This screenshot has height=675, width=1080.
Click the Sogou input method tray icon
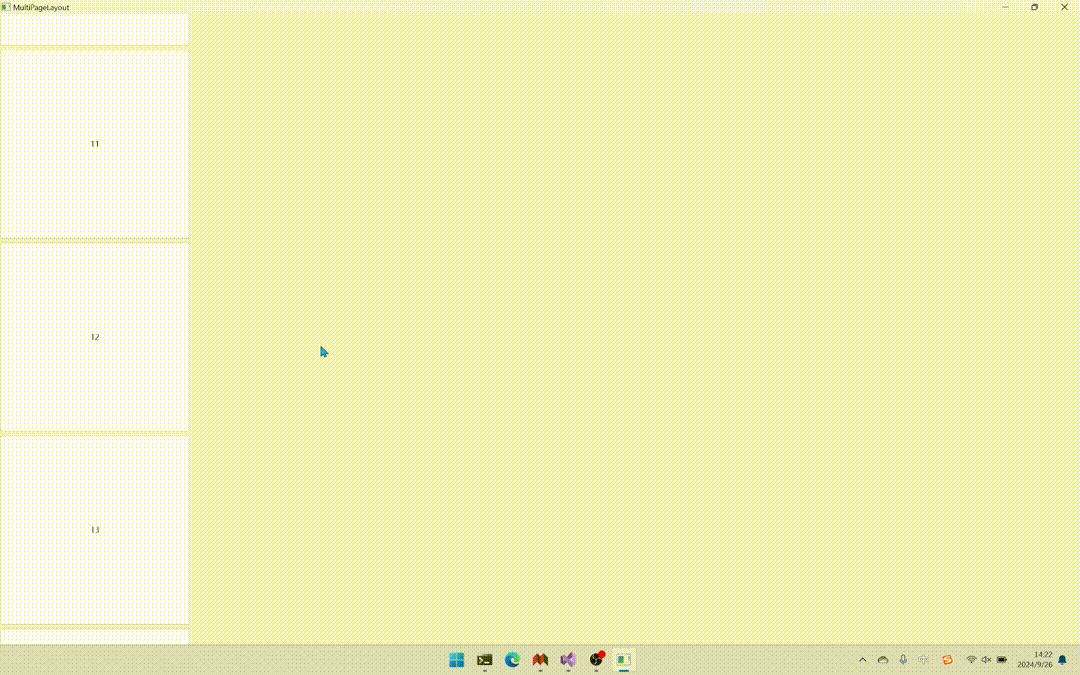click(948, 660)
